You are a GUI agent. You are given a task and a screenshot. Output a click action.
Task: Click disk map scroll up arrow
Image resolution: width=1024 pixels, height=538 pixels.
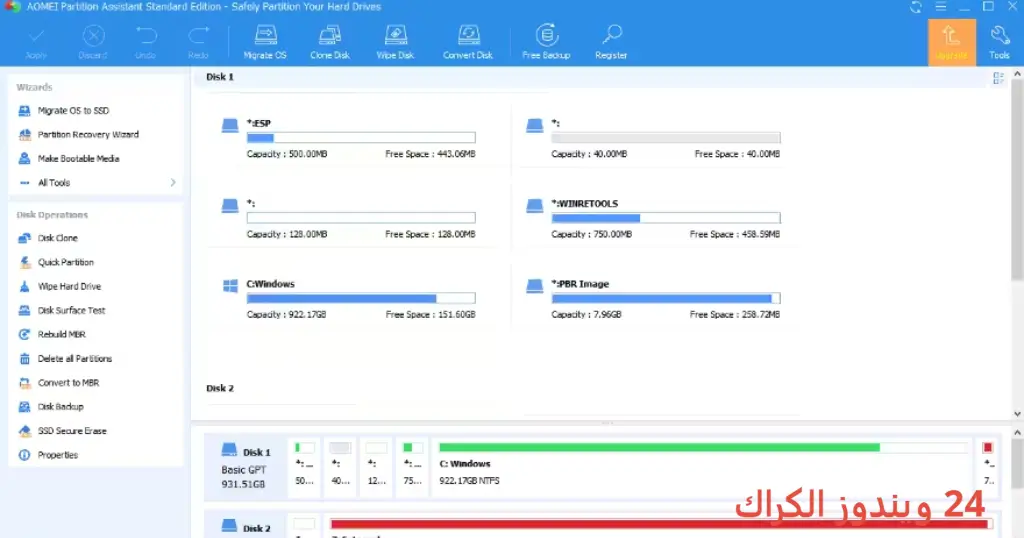pos(1017,433)
